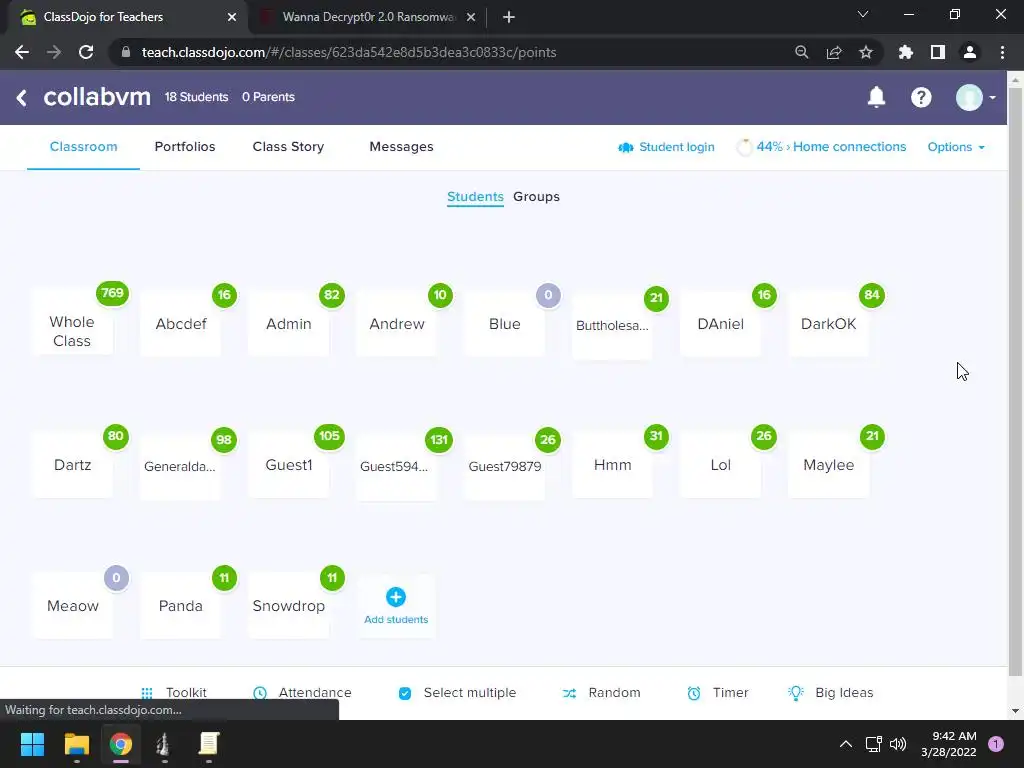Switch to Messages tab
This screenshot has height=768, width=1024.
[401, 147]
